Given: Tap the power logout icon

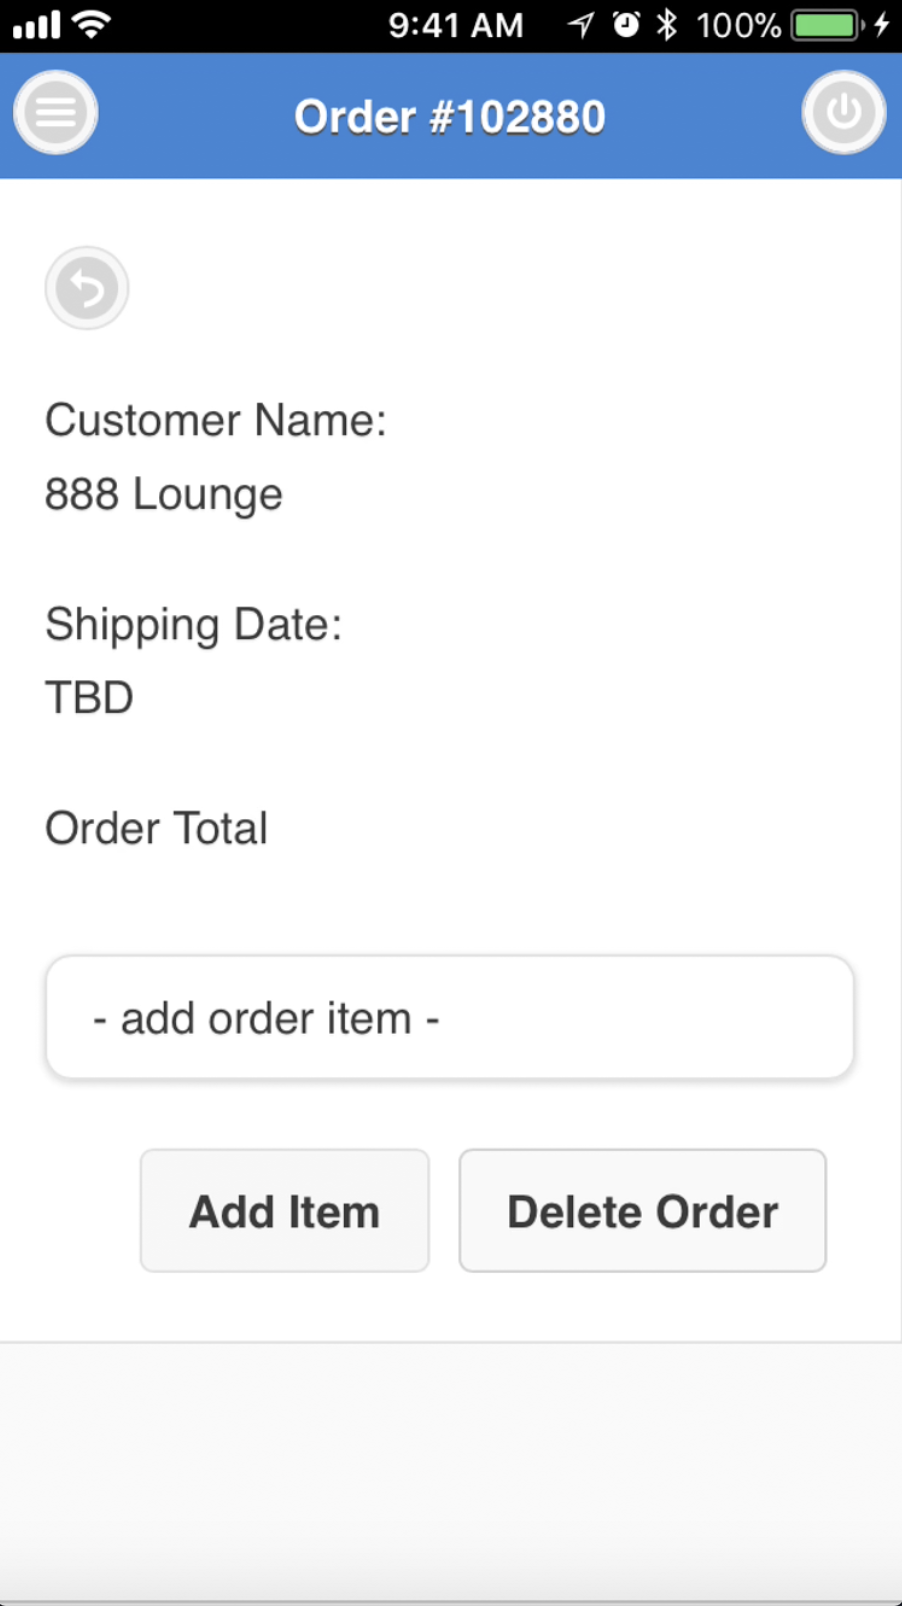Looking at the screenshot, I should pyautogui.click(x=843, y=112).
